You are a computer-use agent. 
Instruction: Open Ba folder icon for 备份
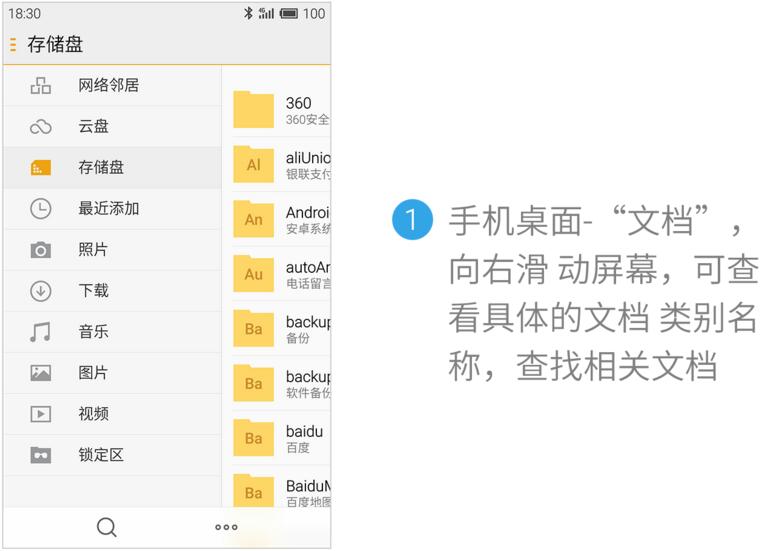point(253,329)
